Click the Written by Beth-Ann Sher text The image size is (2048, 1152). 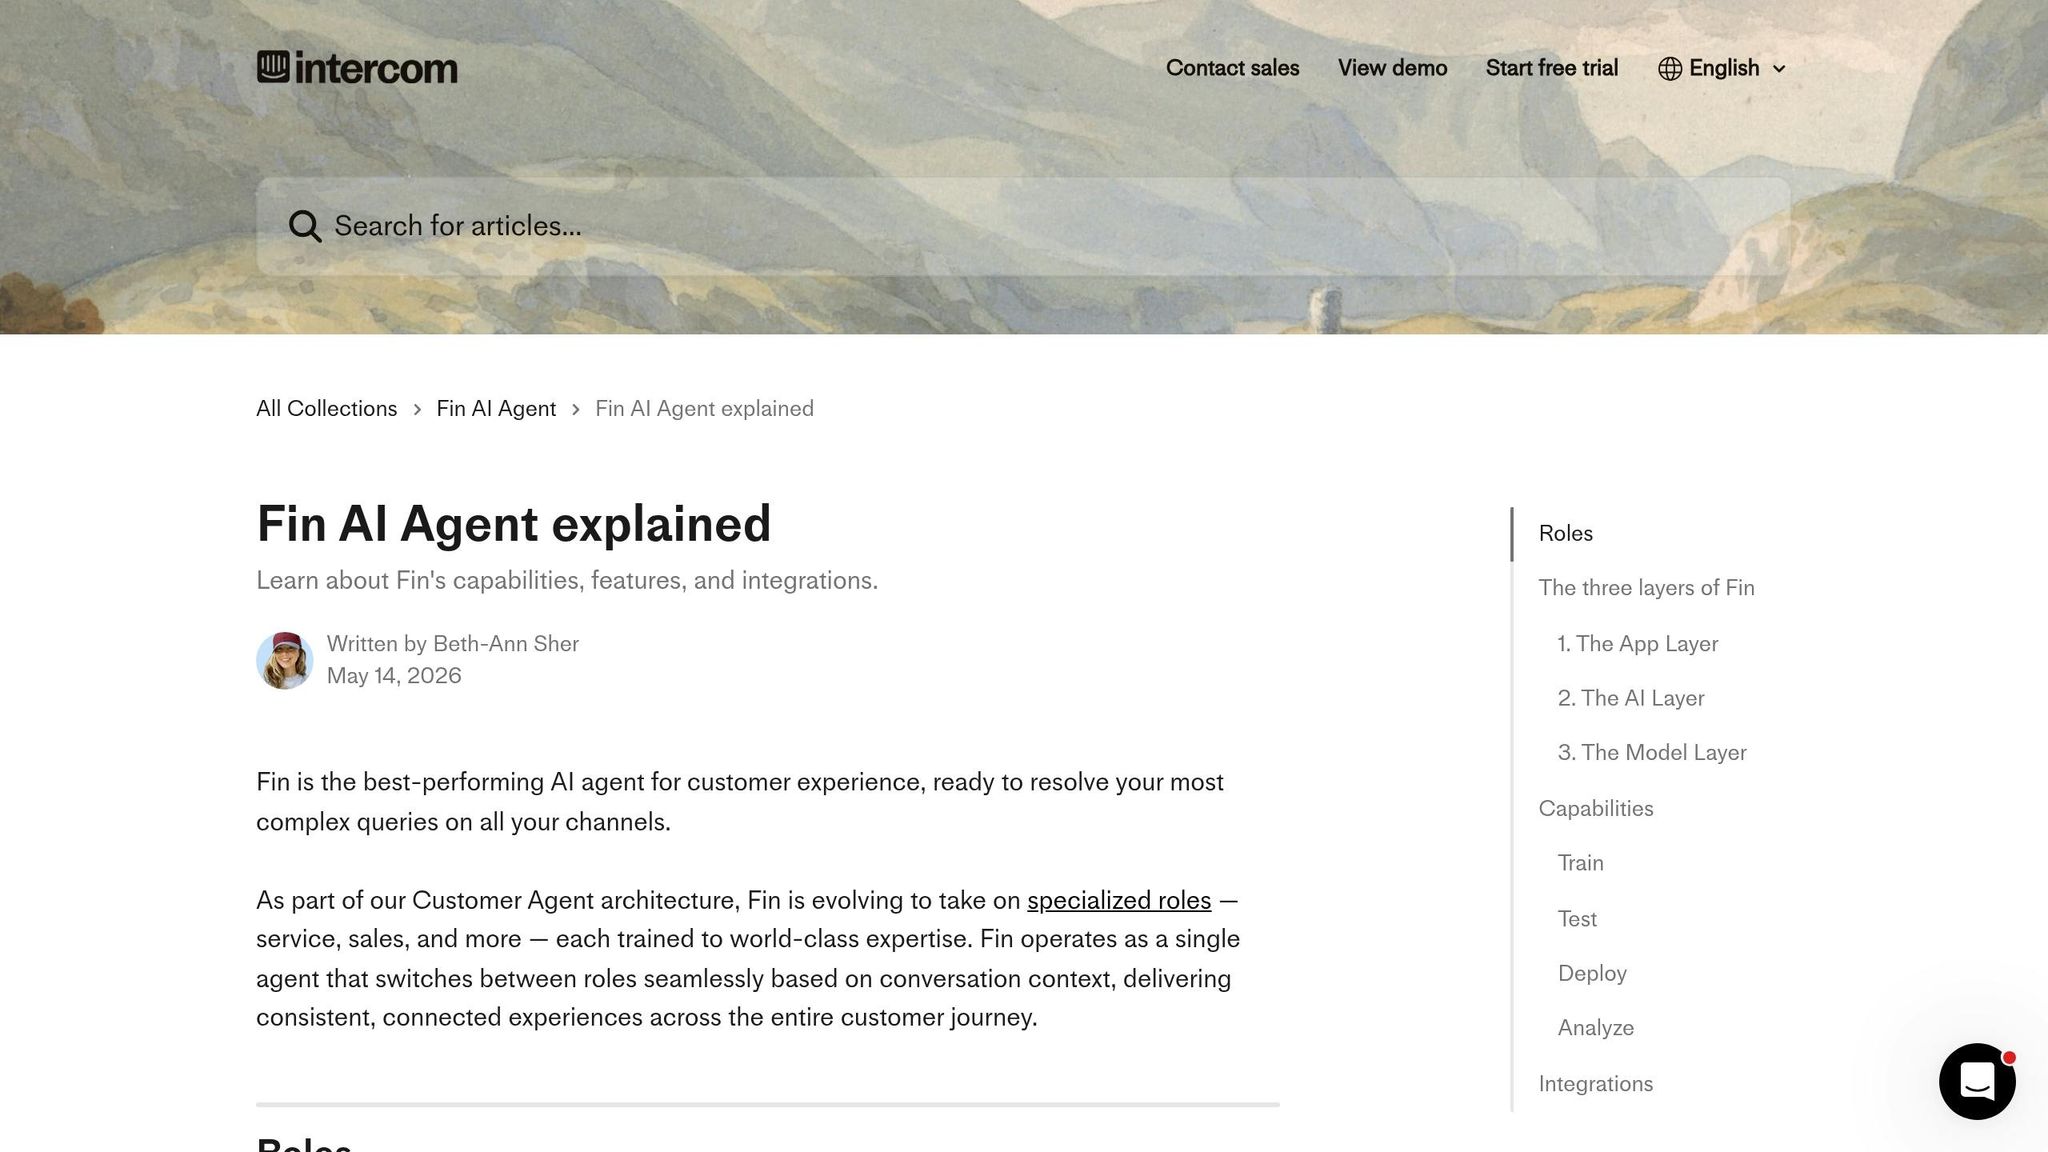[453, 644]
